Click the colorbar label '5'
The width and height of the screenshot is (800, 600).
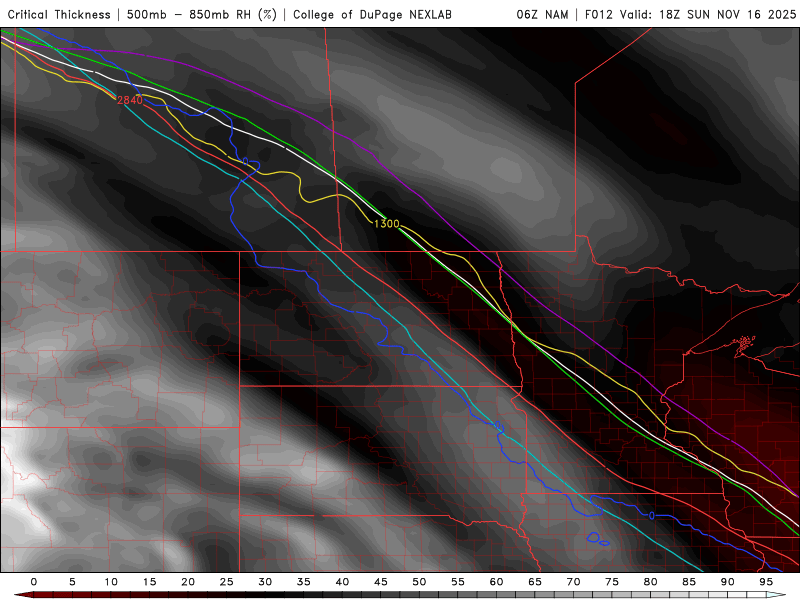pos(72,582)
